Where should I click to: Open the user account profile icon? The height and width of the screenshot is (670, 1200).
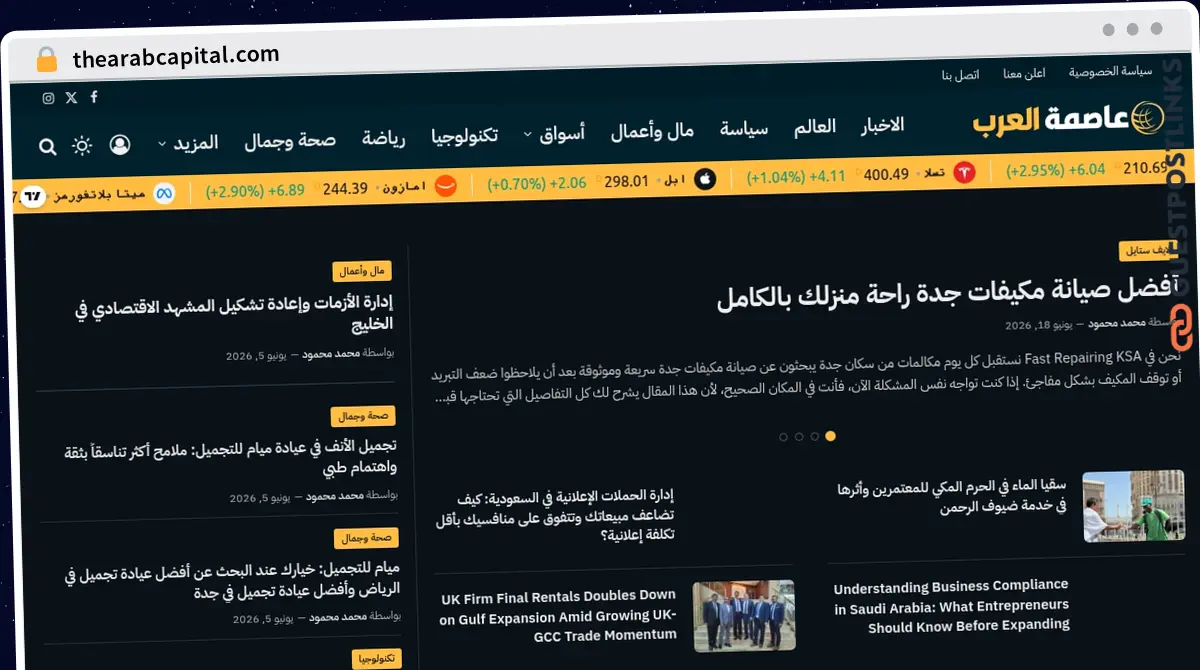point(120,145)
